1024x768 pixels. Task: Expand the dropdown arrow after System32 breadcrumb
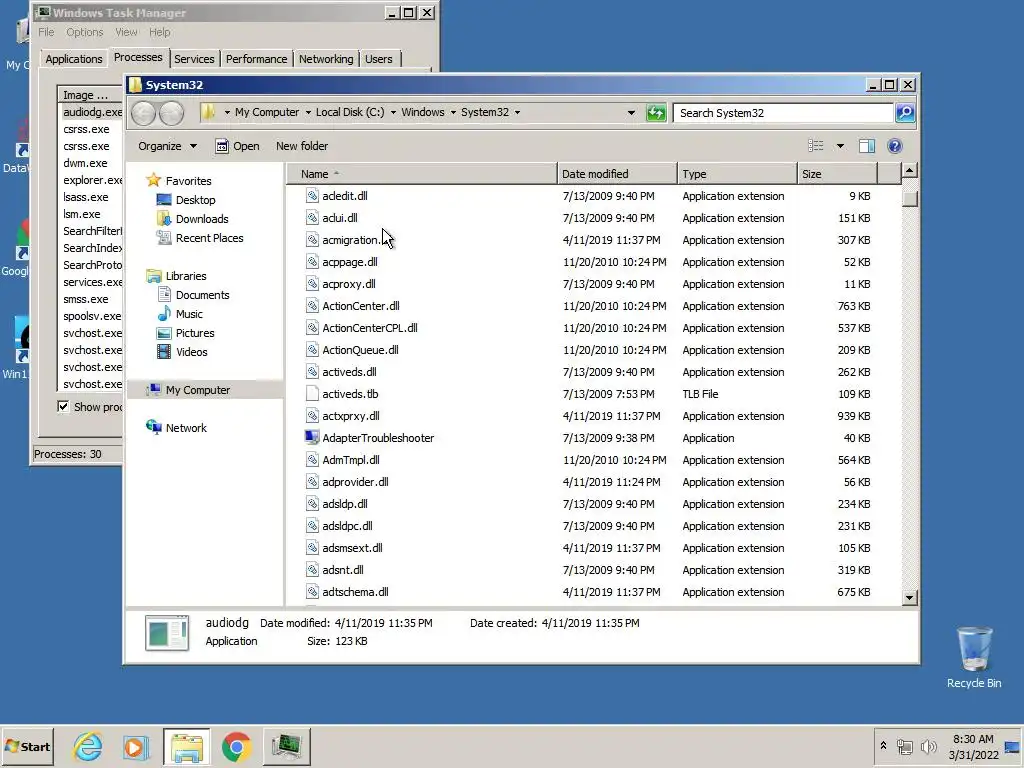pyautogui.click(x=517, y=112)
